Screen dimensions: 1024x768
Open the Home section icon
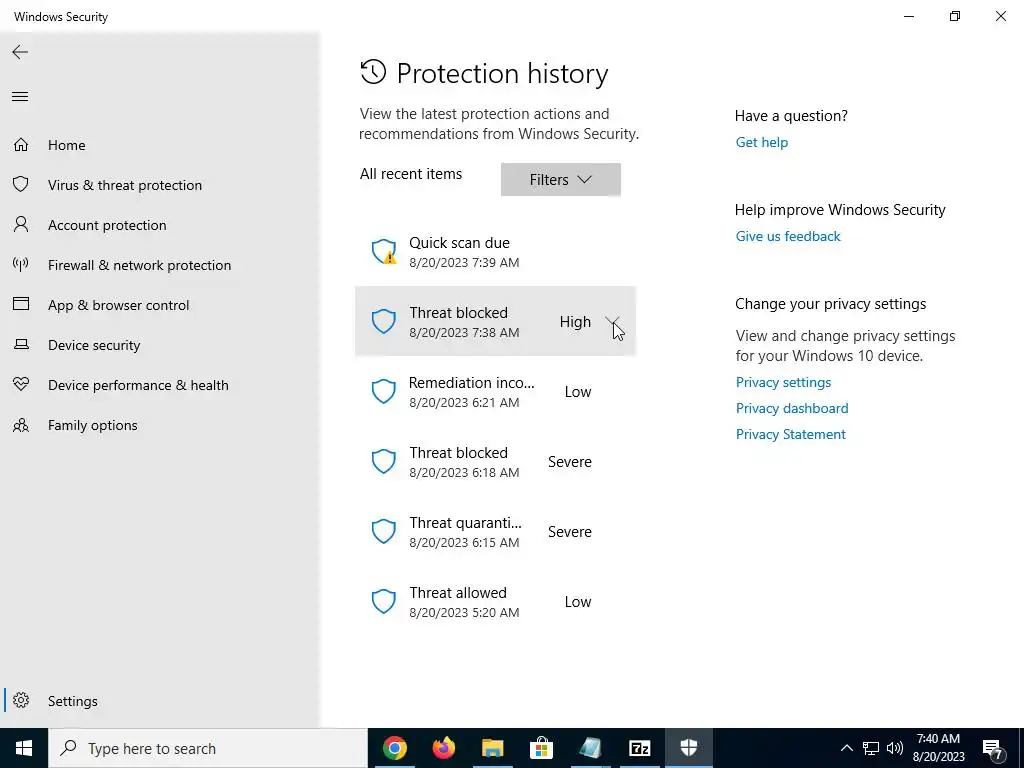pos(20,145)
